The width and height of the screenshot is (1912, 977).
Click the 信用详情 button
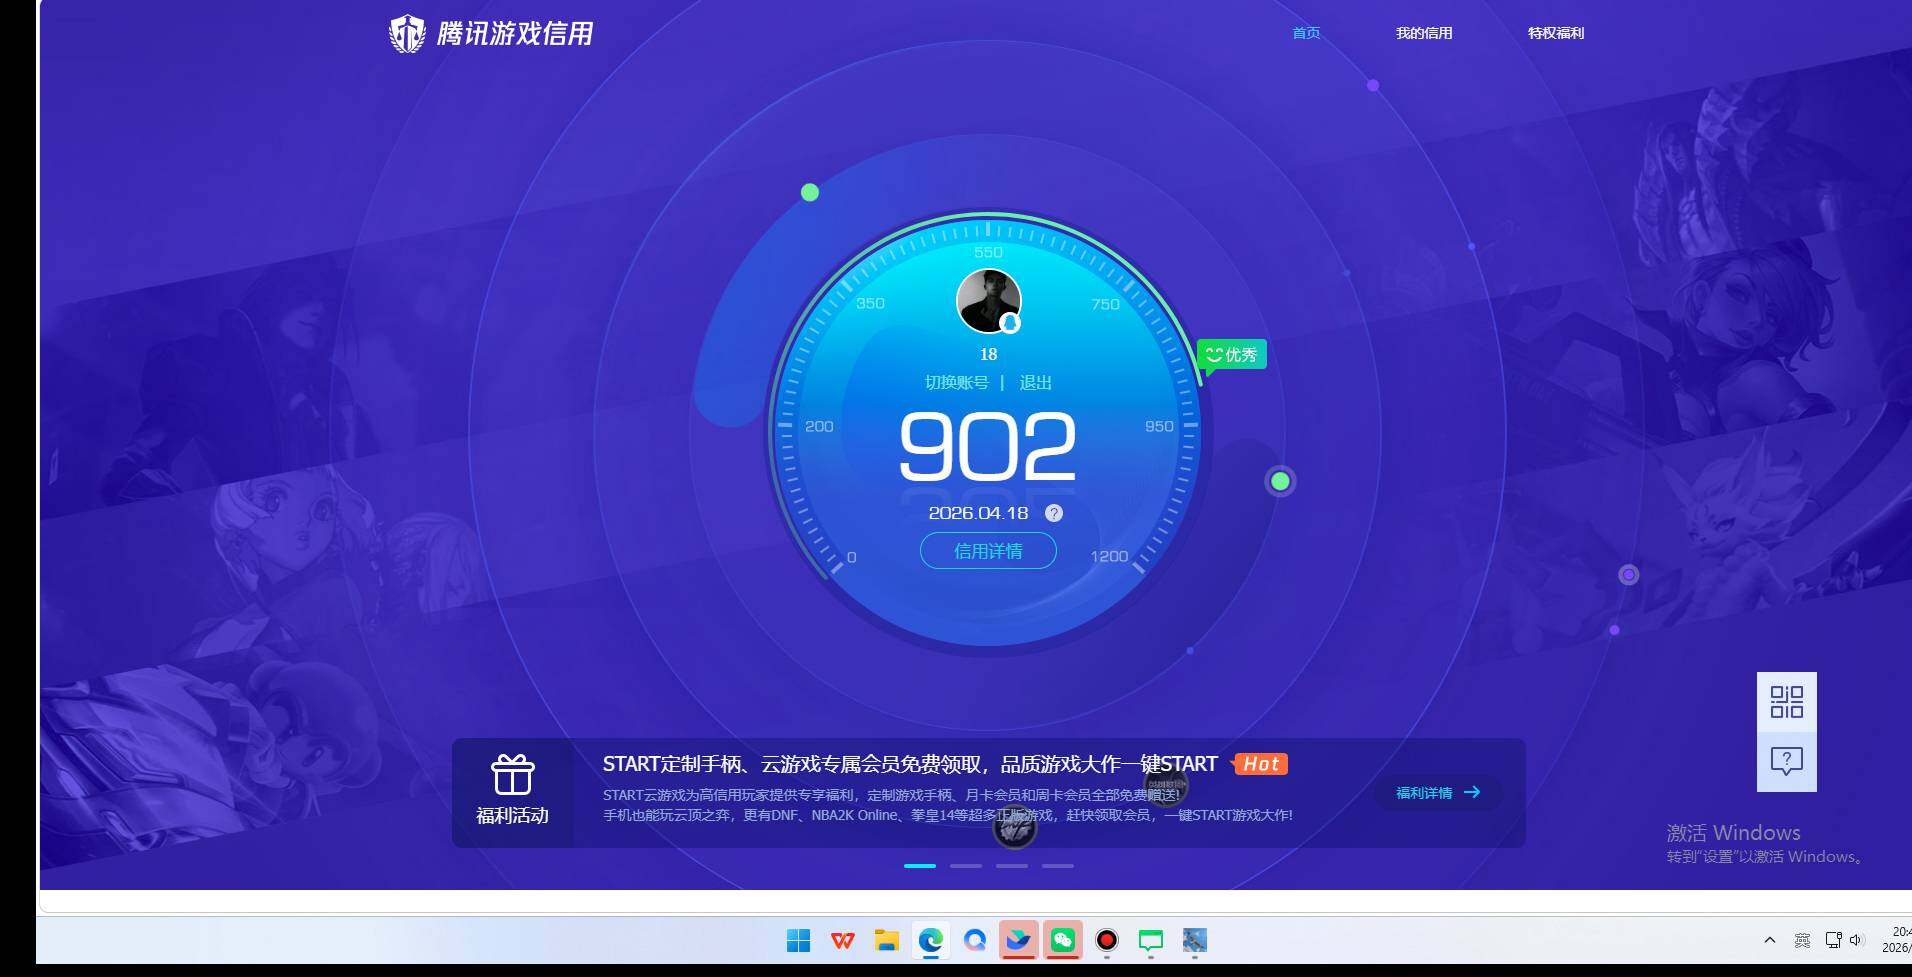point(987,551)
